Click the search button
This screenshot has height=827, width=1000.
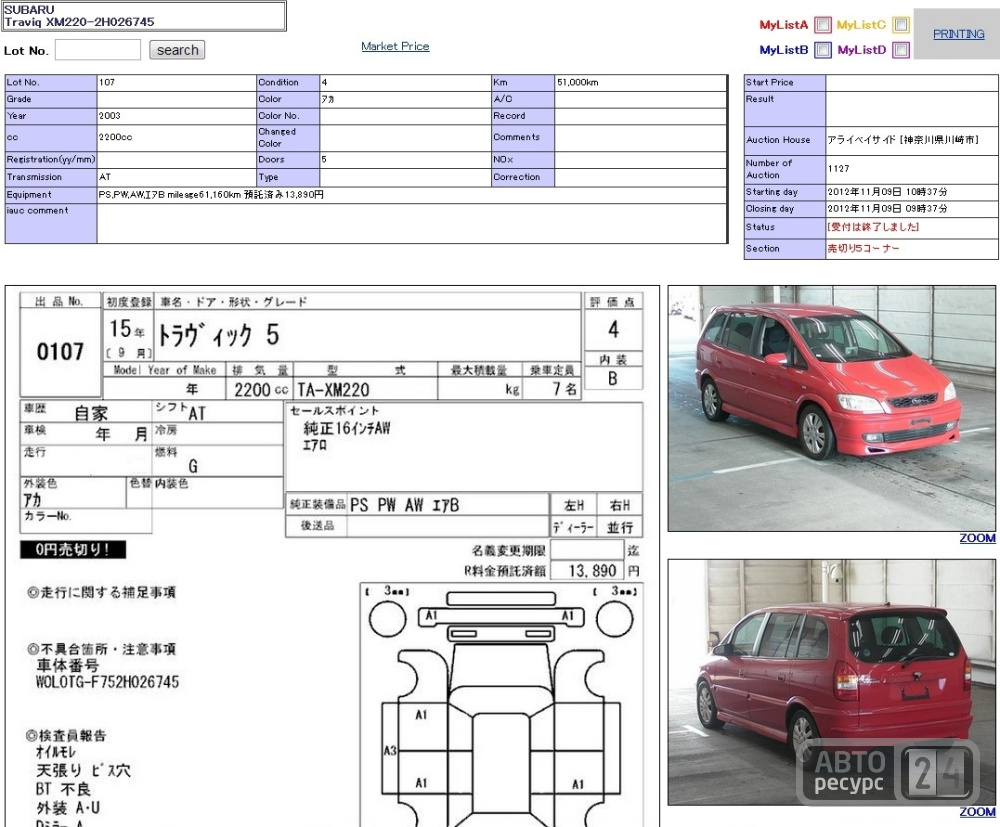coord(177,50)
